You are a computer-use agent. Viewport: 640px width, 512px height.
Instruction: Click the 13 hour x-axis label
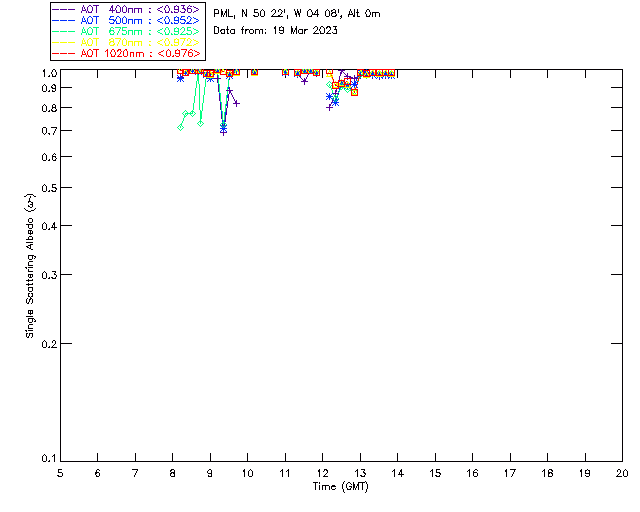(360, 474)
